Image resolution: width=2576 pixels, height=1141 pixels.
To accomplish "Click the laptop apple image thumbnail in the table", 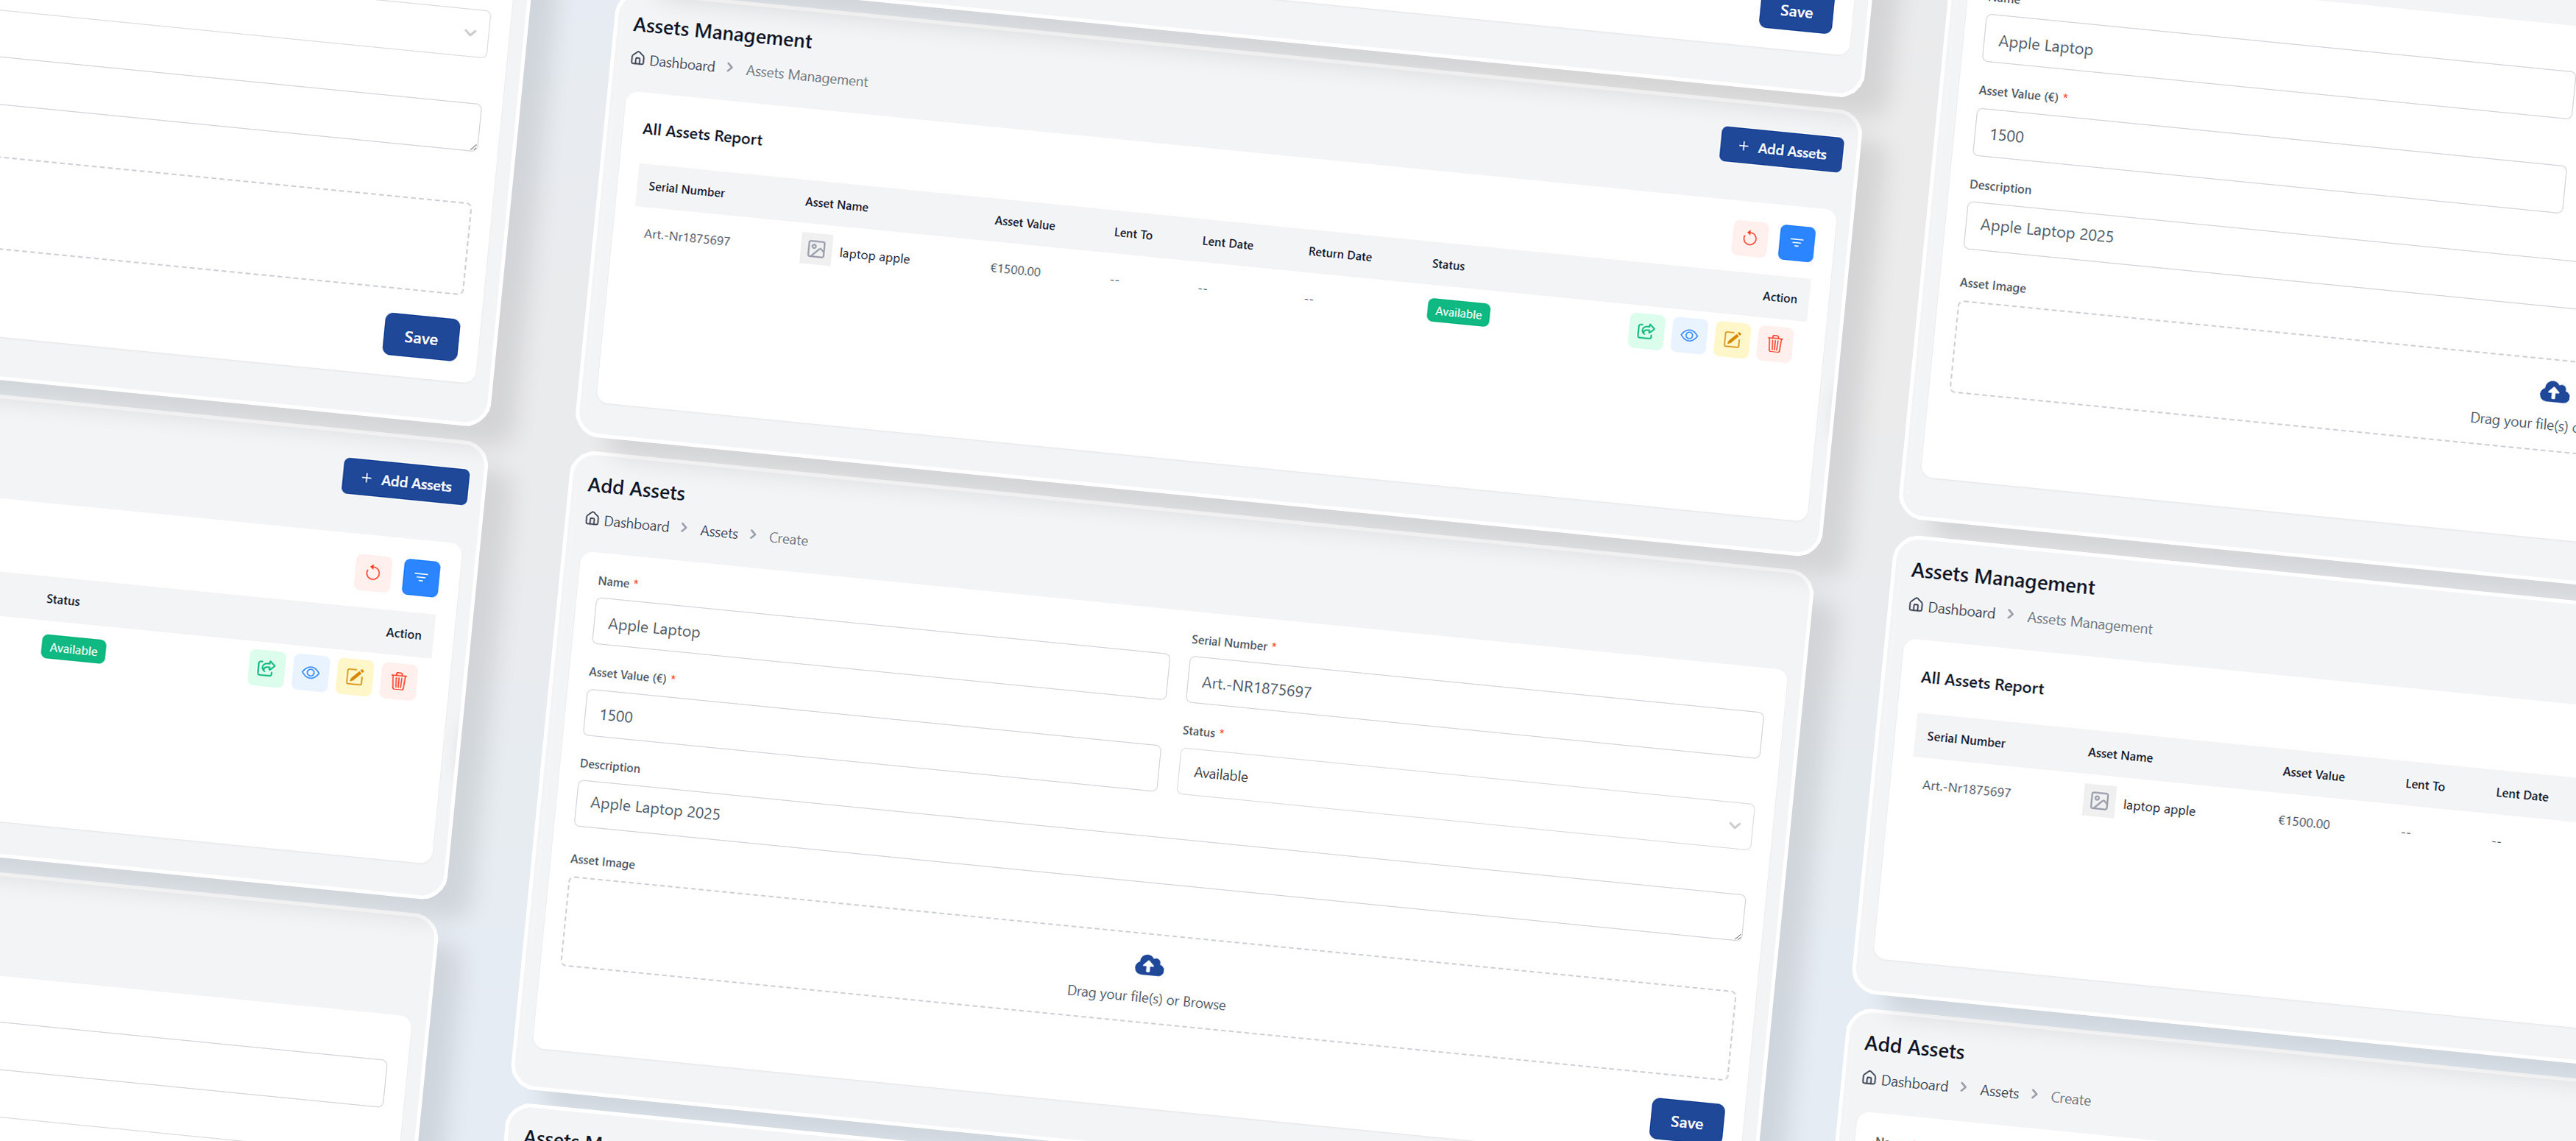I will point(816,250).
